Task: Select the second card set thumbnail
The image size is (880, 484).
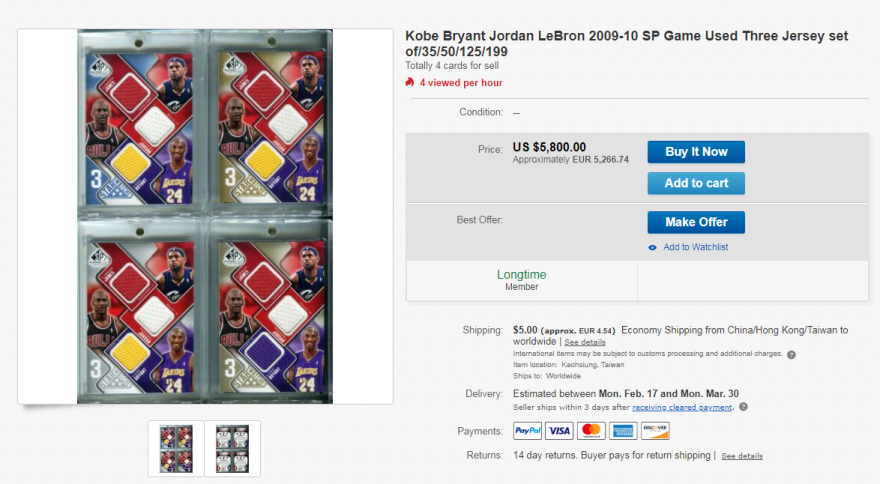Action: (232, 448)
